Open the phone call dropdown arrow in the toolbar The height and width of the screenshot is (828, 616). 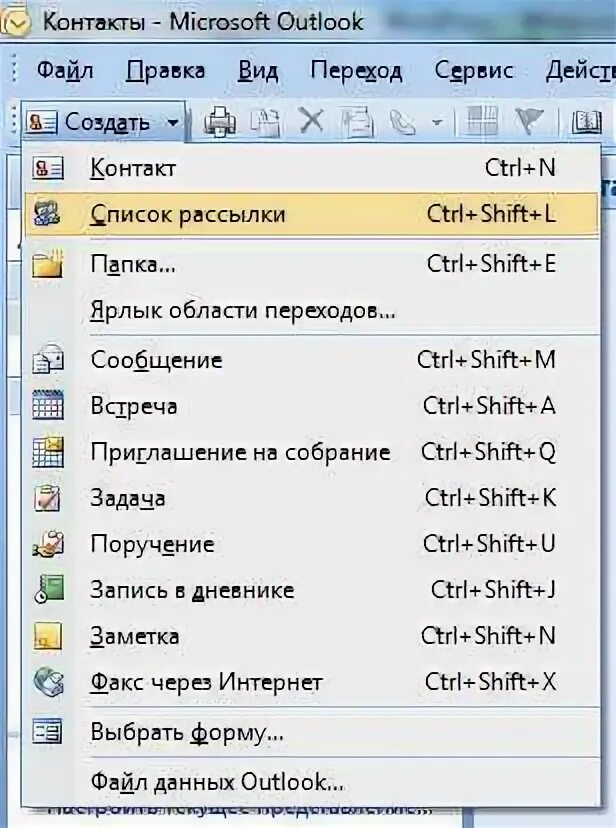click(436, 123)
